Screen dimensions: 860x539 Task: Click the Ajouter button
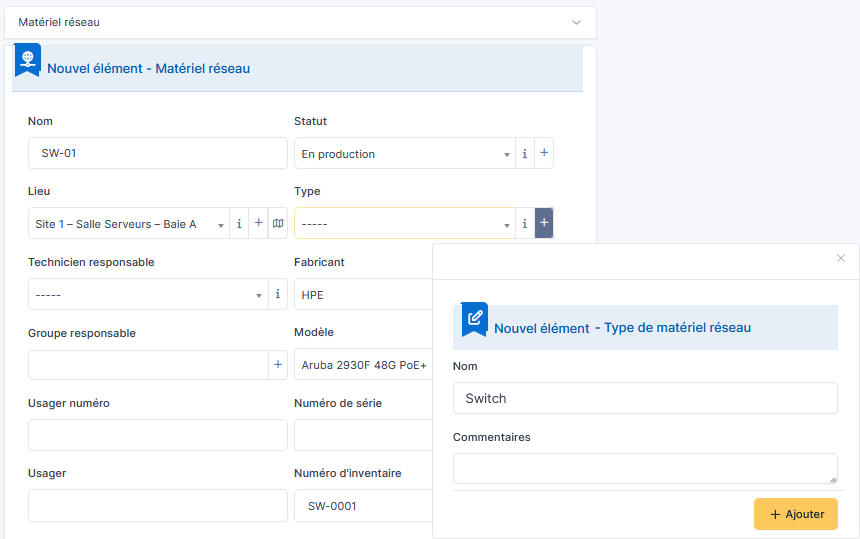click(x=796, y=514)
